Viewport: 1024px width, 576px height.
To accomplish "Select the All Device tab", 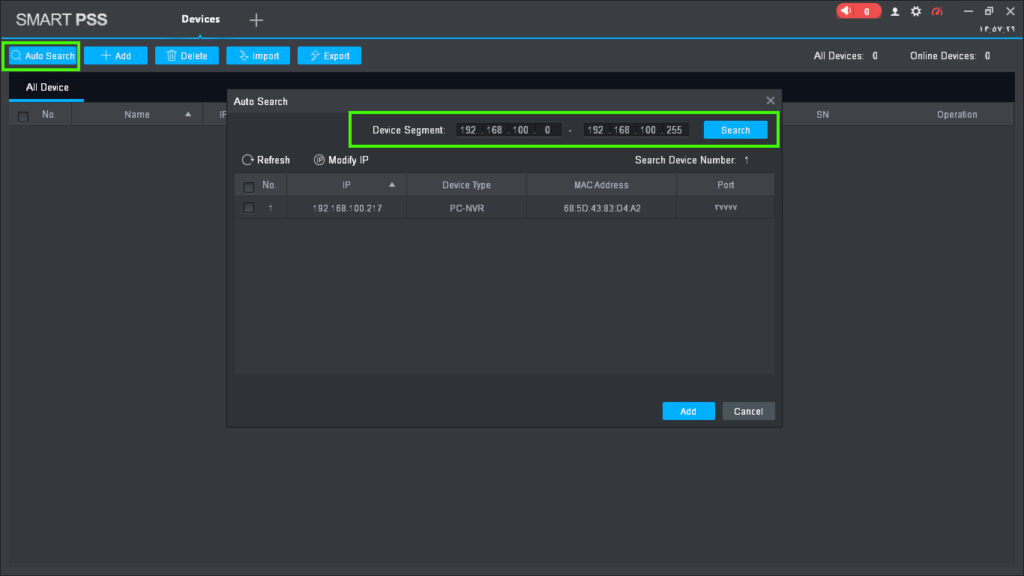I will (x=47, y=88).
